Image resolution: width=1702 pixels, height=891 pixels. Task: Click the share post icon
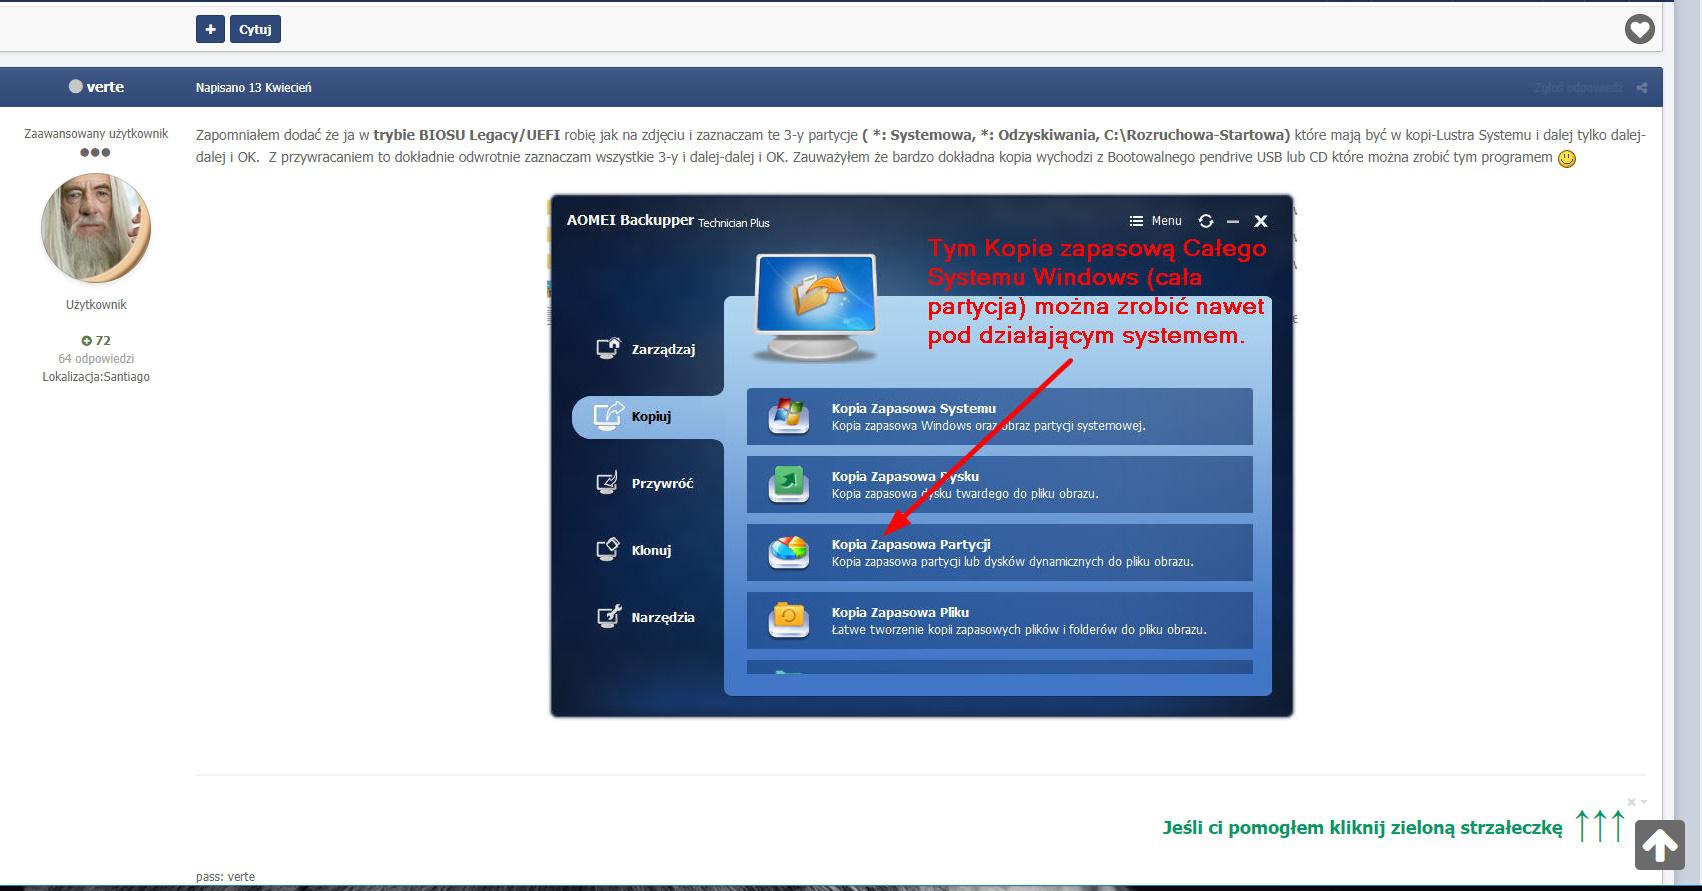pyautogui.click(x=1641, y=88)
